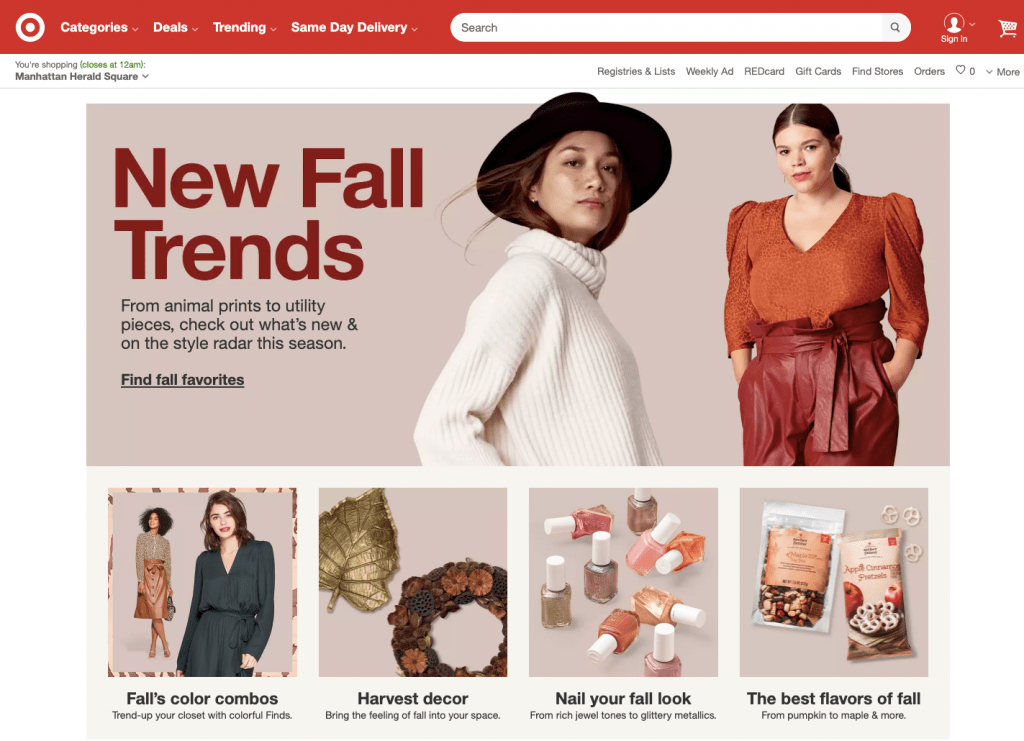Expand the Categories dropdown menu
This screenshot has height=741, width=1024.
(99, 27)
